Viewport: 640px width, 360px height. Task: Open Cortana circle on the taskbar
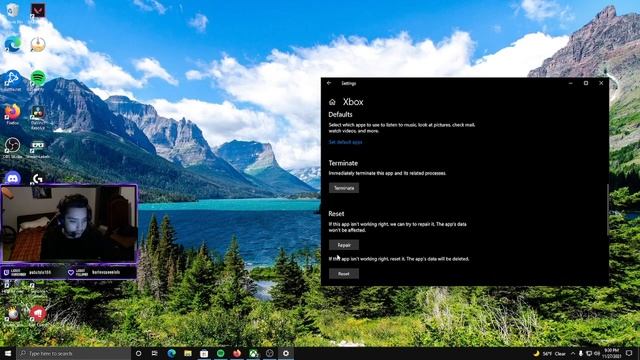pyautogui.click(x=138, y=353)
